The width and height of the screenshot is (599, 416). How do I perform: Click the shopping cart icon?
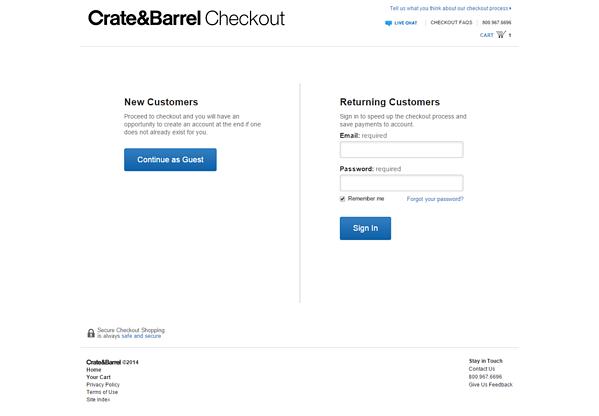pyautogui.click(x=501, y=34)
